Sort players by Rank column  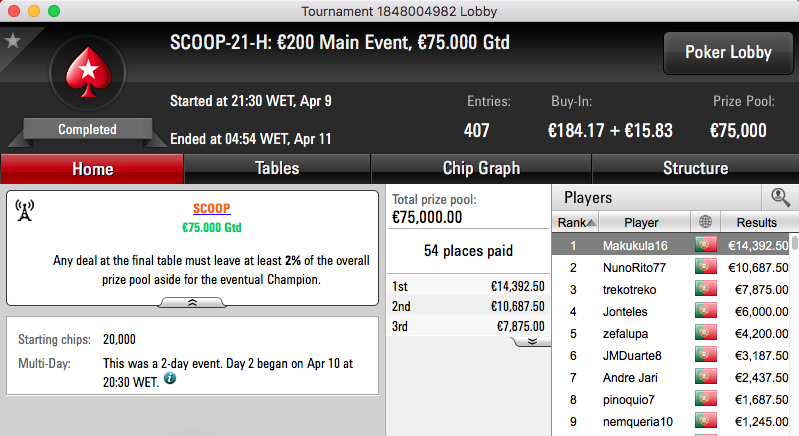pos(576,223)
